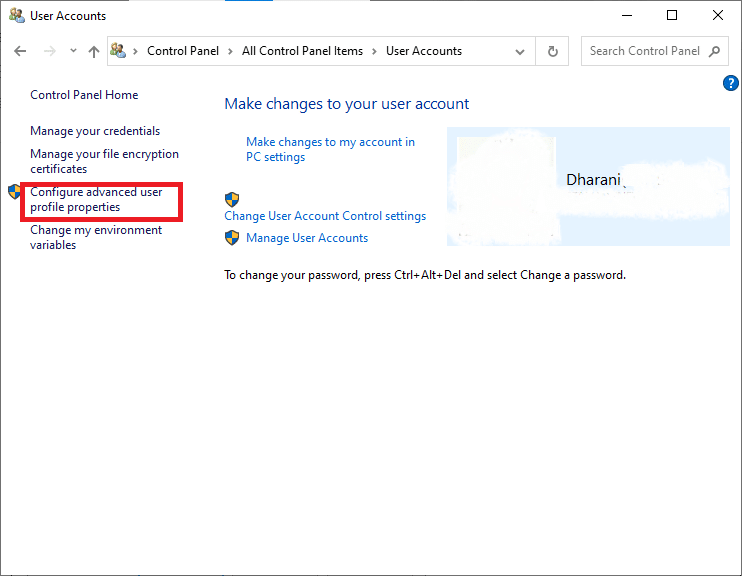Screen dimensions: 742x576
Task: Go up one level with Up arrow
Action: 93,51
